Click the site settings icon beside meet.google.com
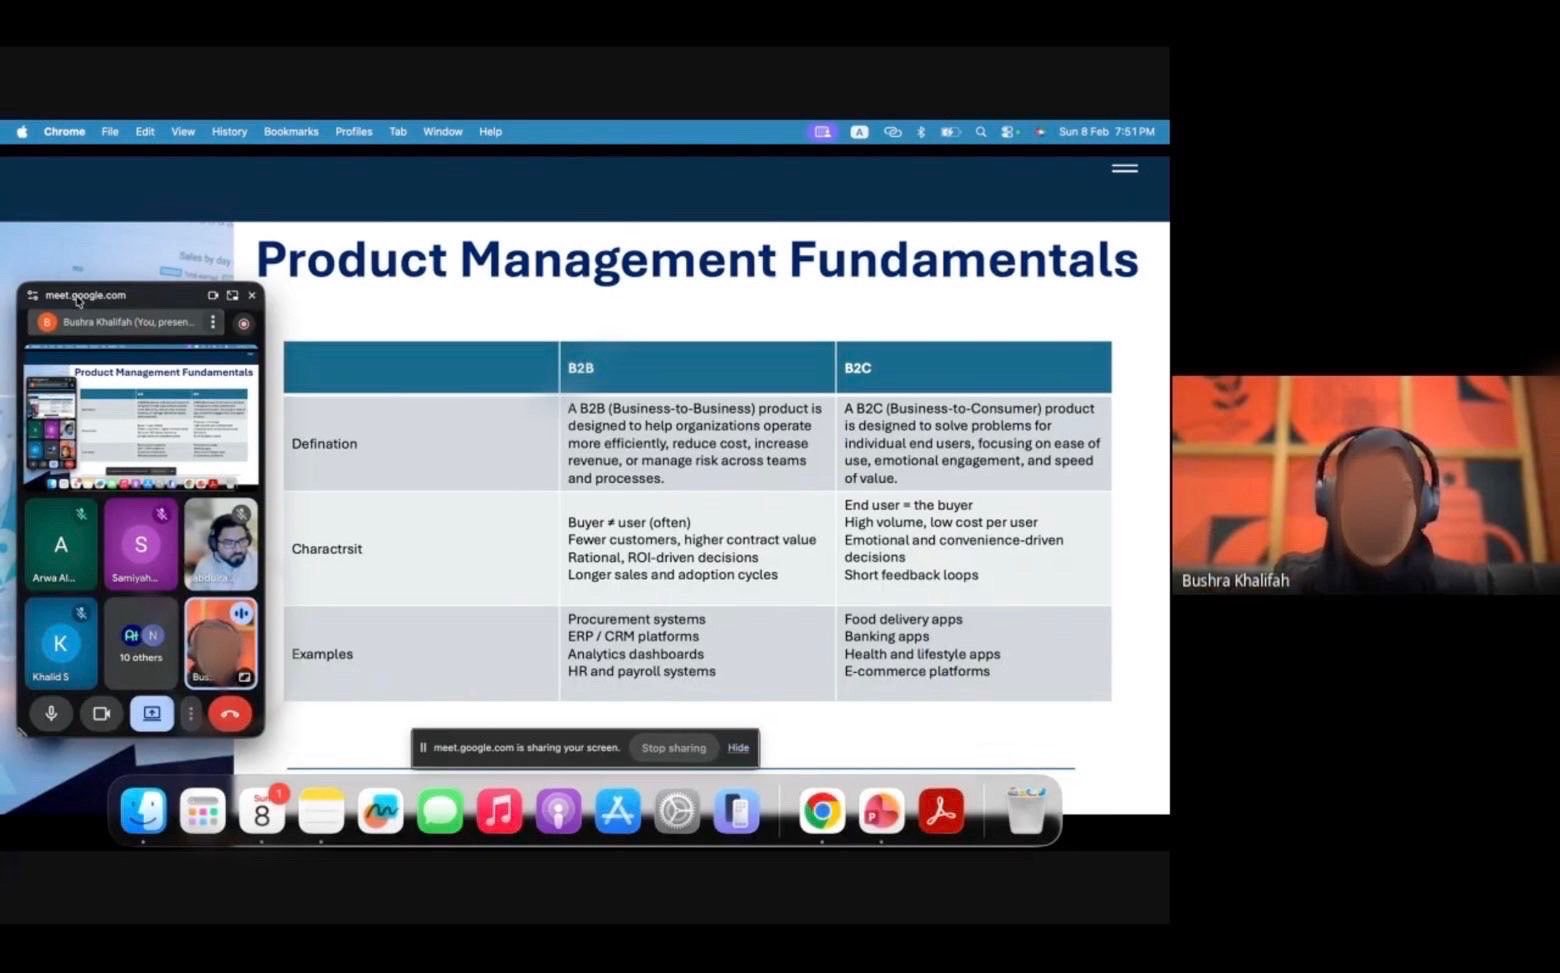 point(33,295)
